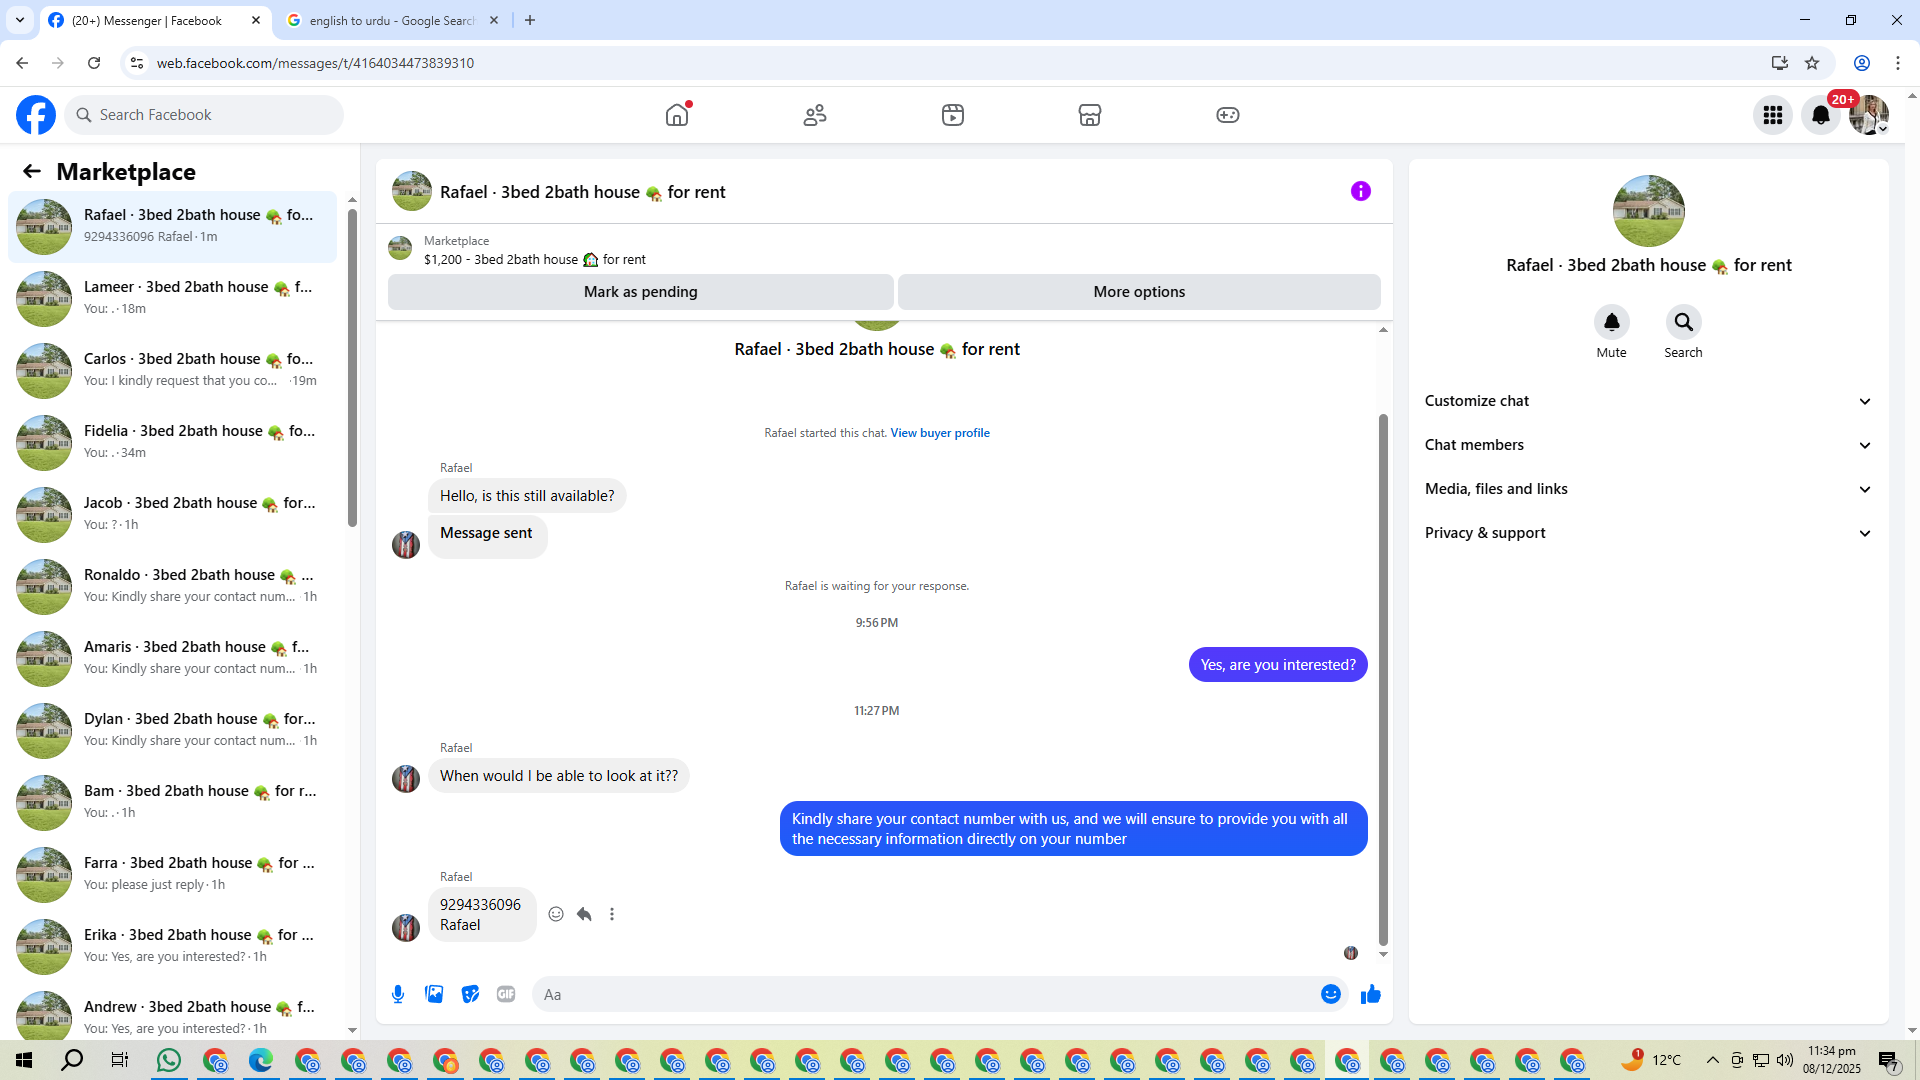Screen dimensions: 1920x1080
Task: Open taskbar clock showing 11:34 pm
Action: (1832, 1060)
